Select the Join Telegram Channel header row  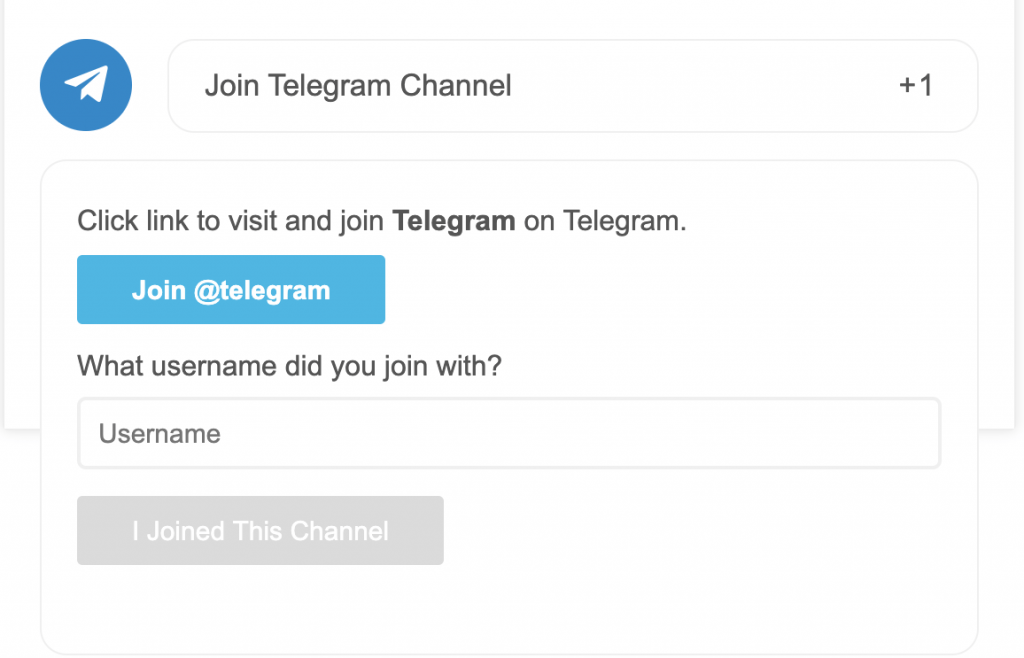575,86
